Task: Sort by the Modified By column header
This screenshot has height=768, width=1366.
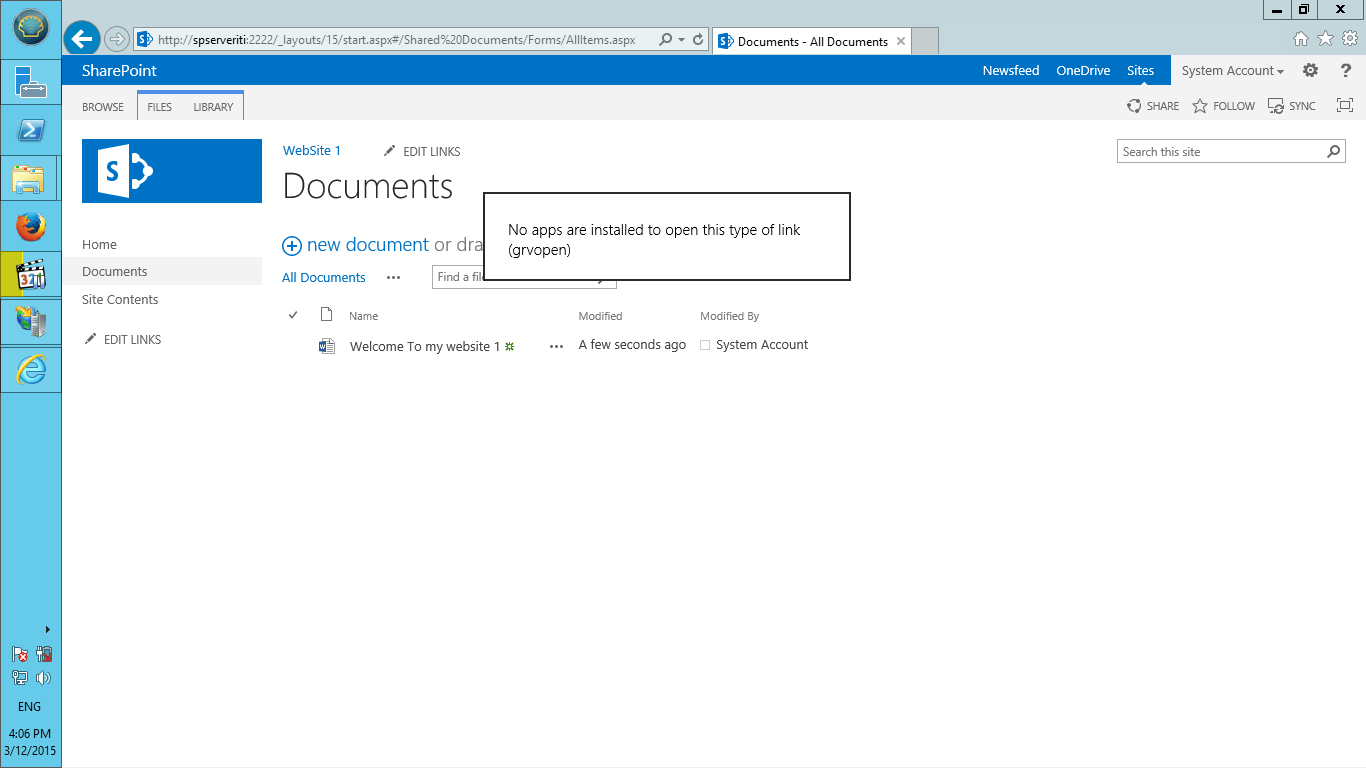Action: [x=730, y=316]
